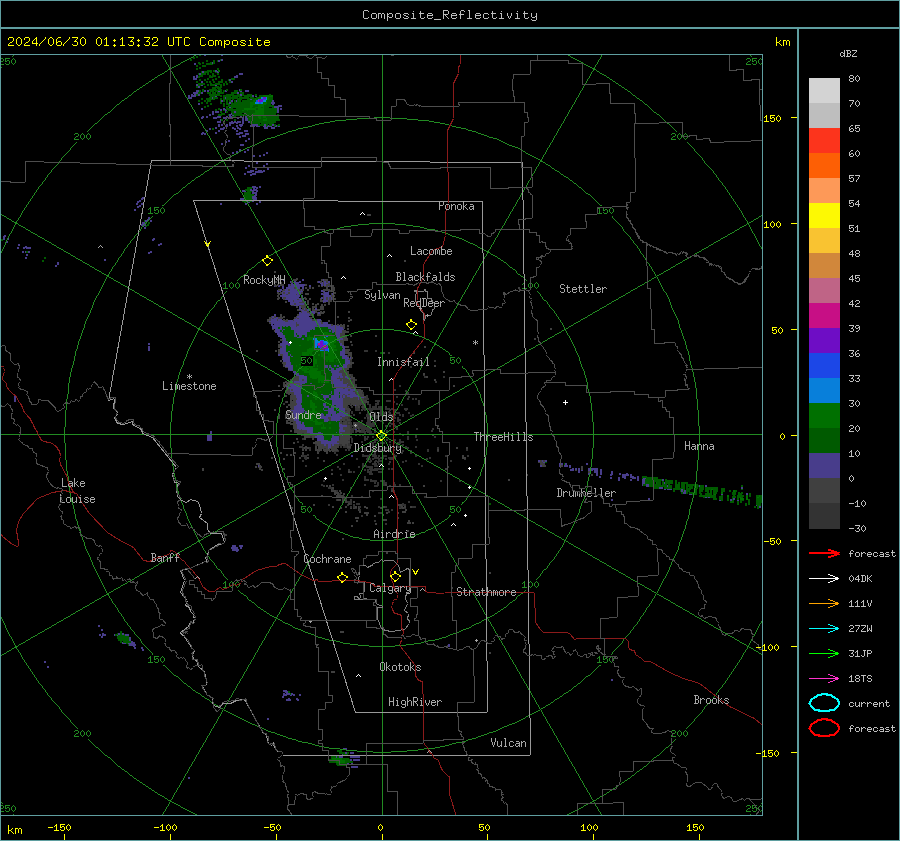Screen dimensions: 900x841
Task: Click the Cochrane label
Action: click(x=327, y=559)
